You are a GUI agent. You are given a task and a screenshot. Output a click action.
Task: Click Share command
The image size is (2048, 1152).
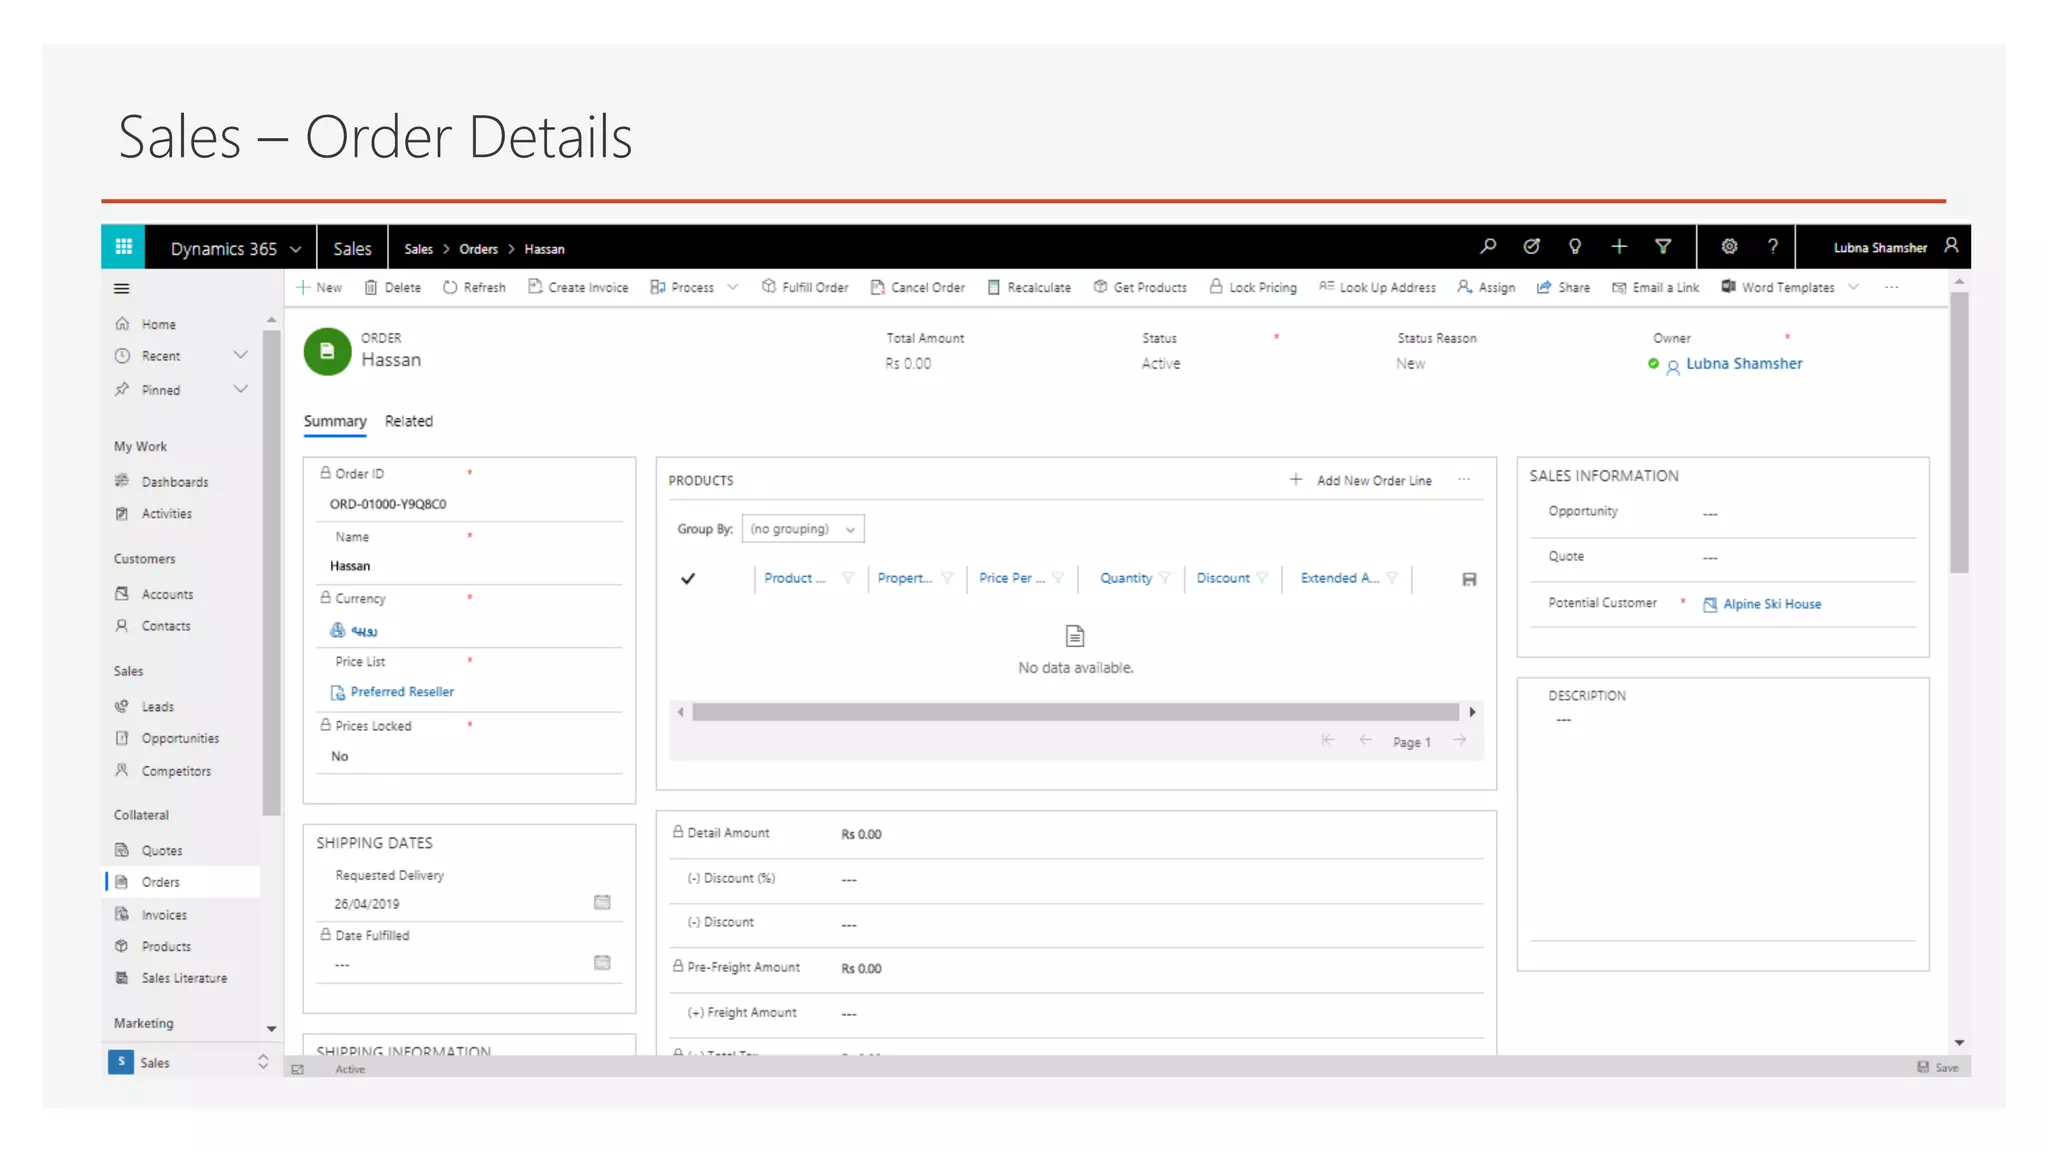[x=1563, y=287]
